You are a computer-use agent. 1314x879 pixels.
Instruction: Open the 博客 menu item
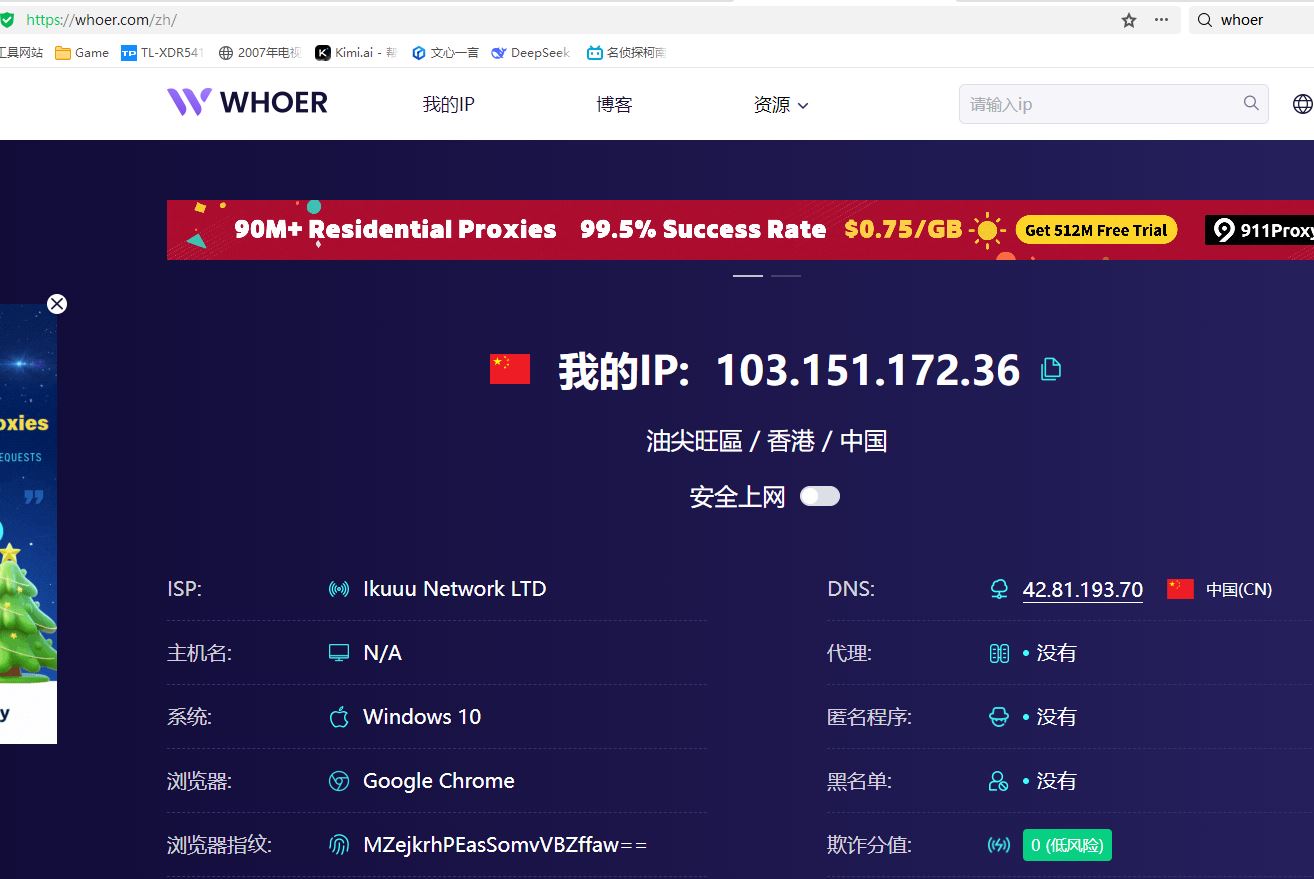pos(614,104)
